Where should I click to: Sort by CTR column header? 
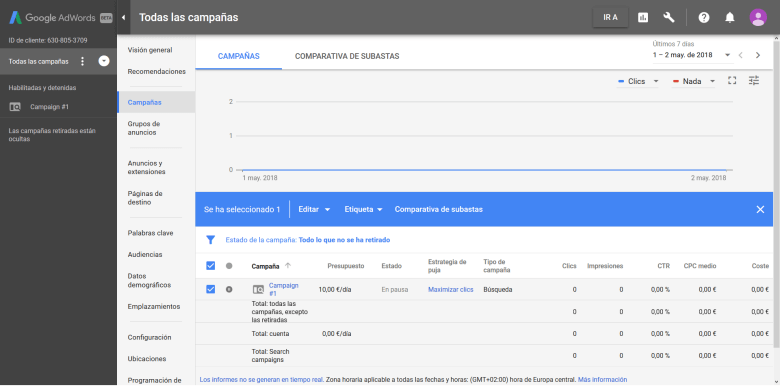pyautogui.click(x=664, y=266)
